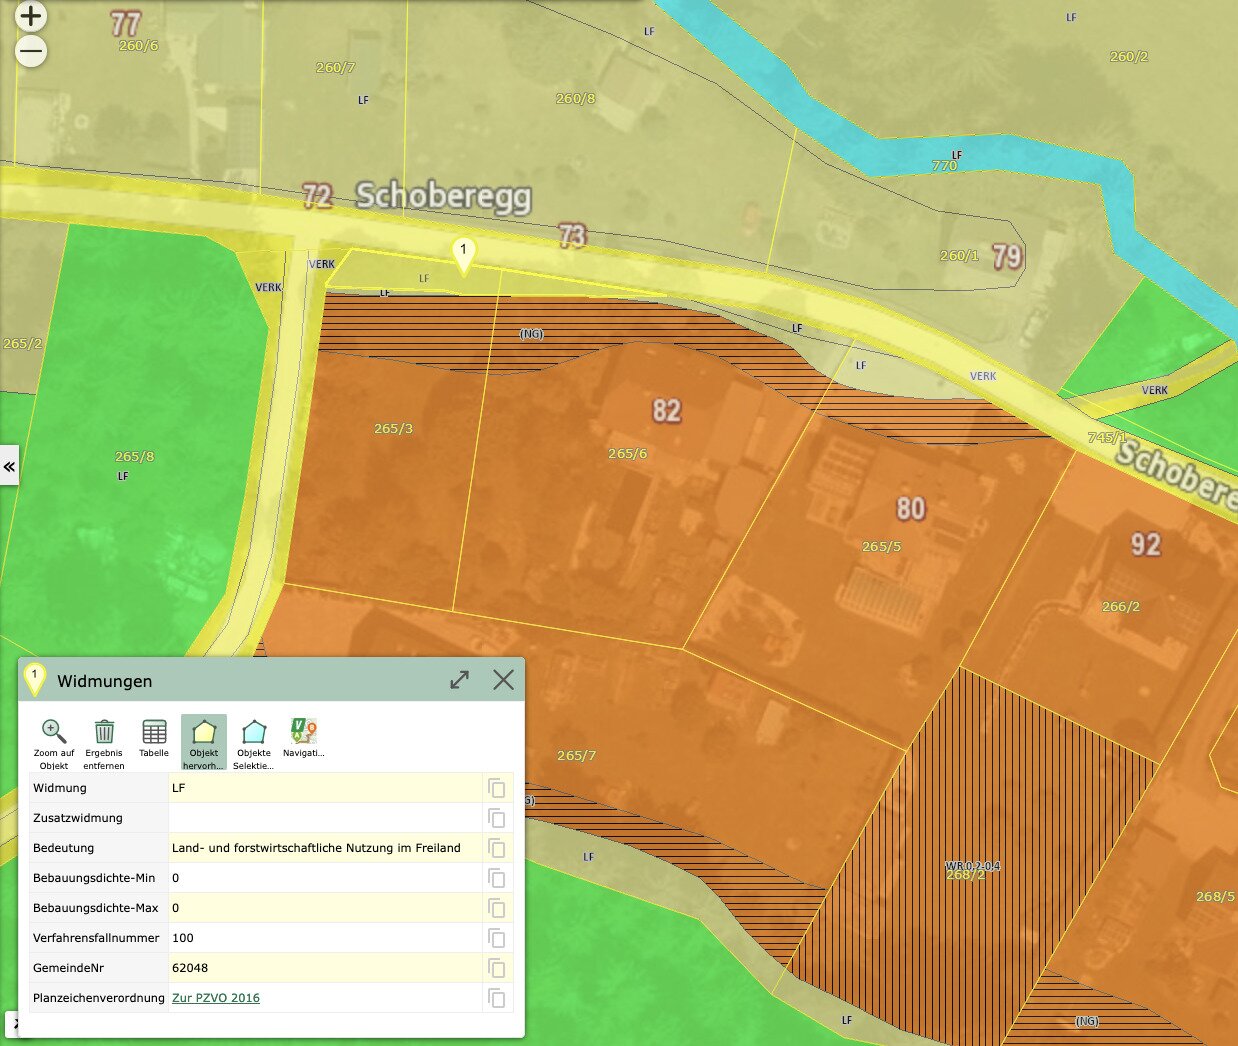Copy the GemeindeNr value 62048
This screenshot has height=1046, width=1238.
pyautogui.click(x=497, y=968)
